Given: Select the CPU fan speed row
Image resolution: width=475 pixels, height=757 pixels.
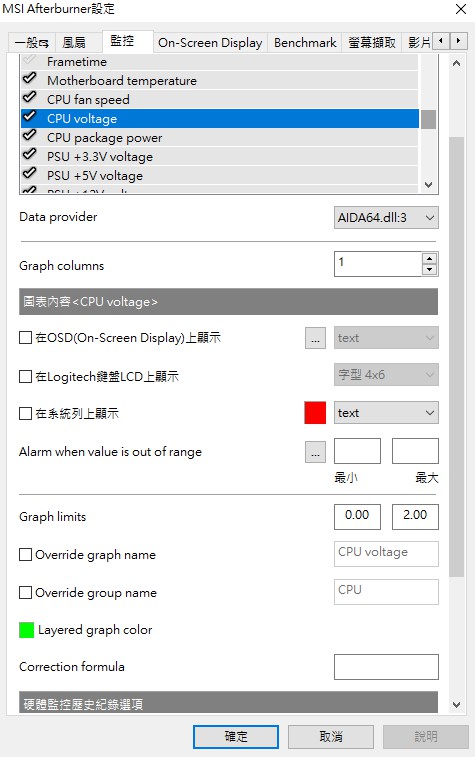Looking at the screenshot, I should pos(220,99).
